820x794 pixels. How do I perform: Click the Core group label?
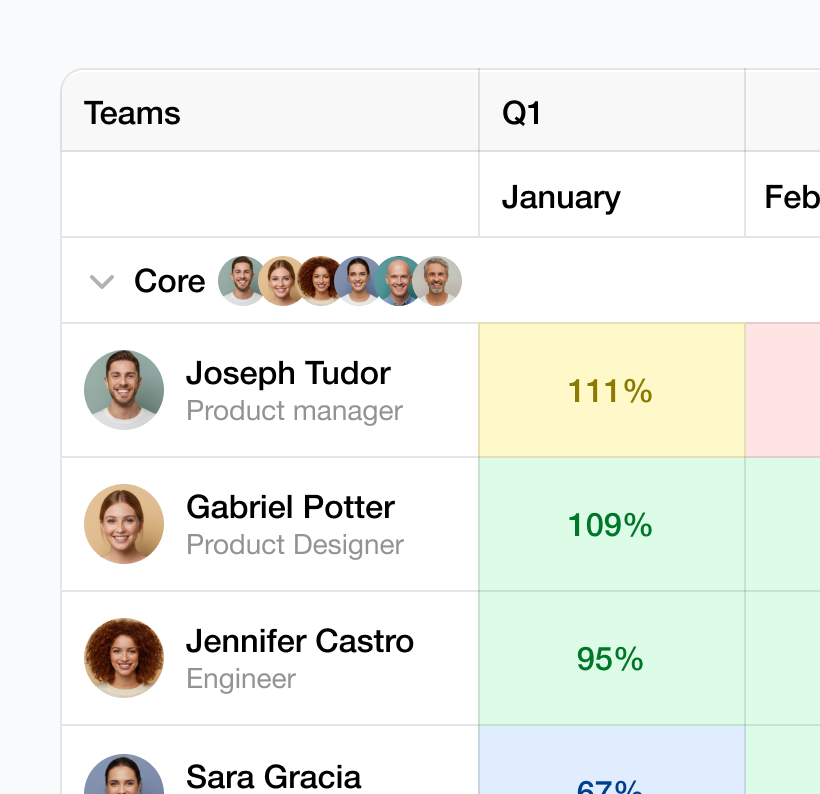click(x=169, y=282)
